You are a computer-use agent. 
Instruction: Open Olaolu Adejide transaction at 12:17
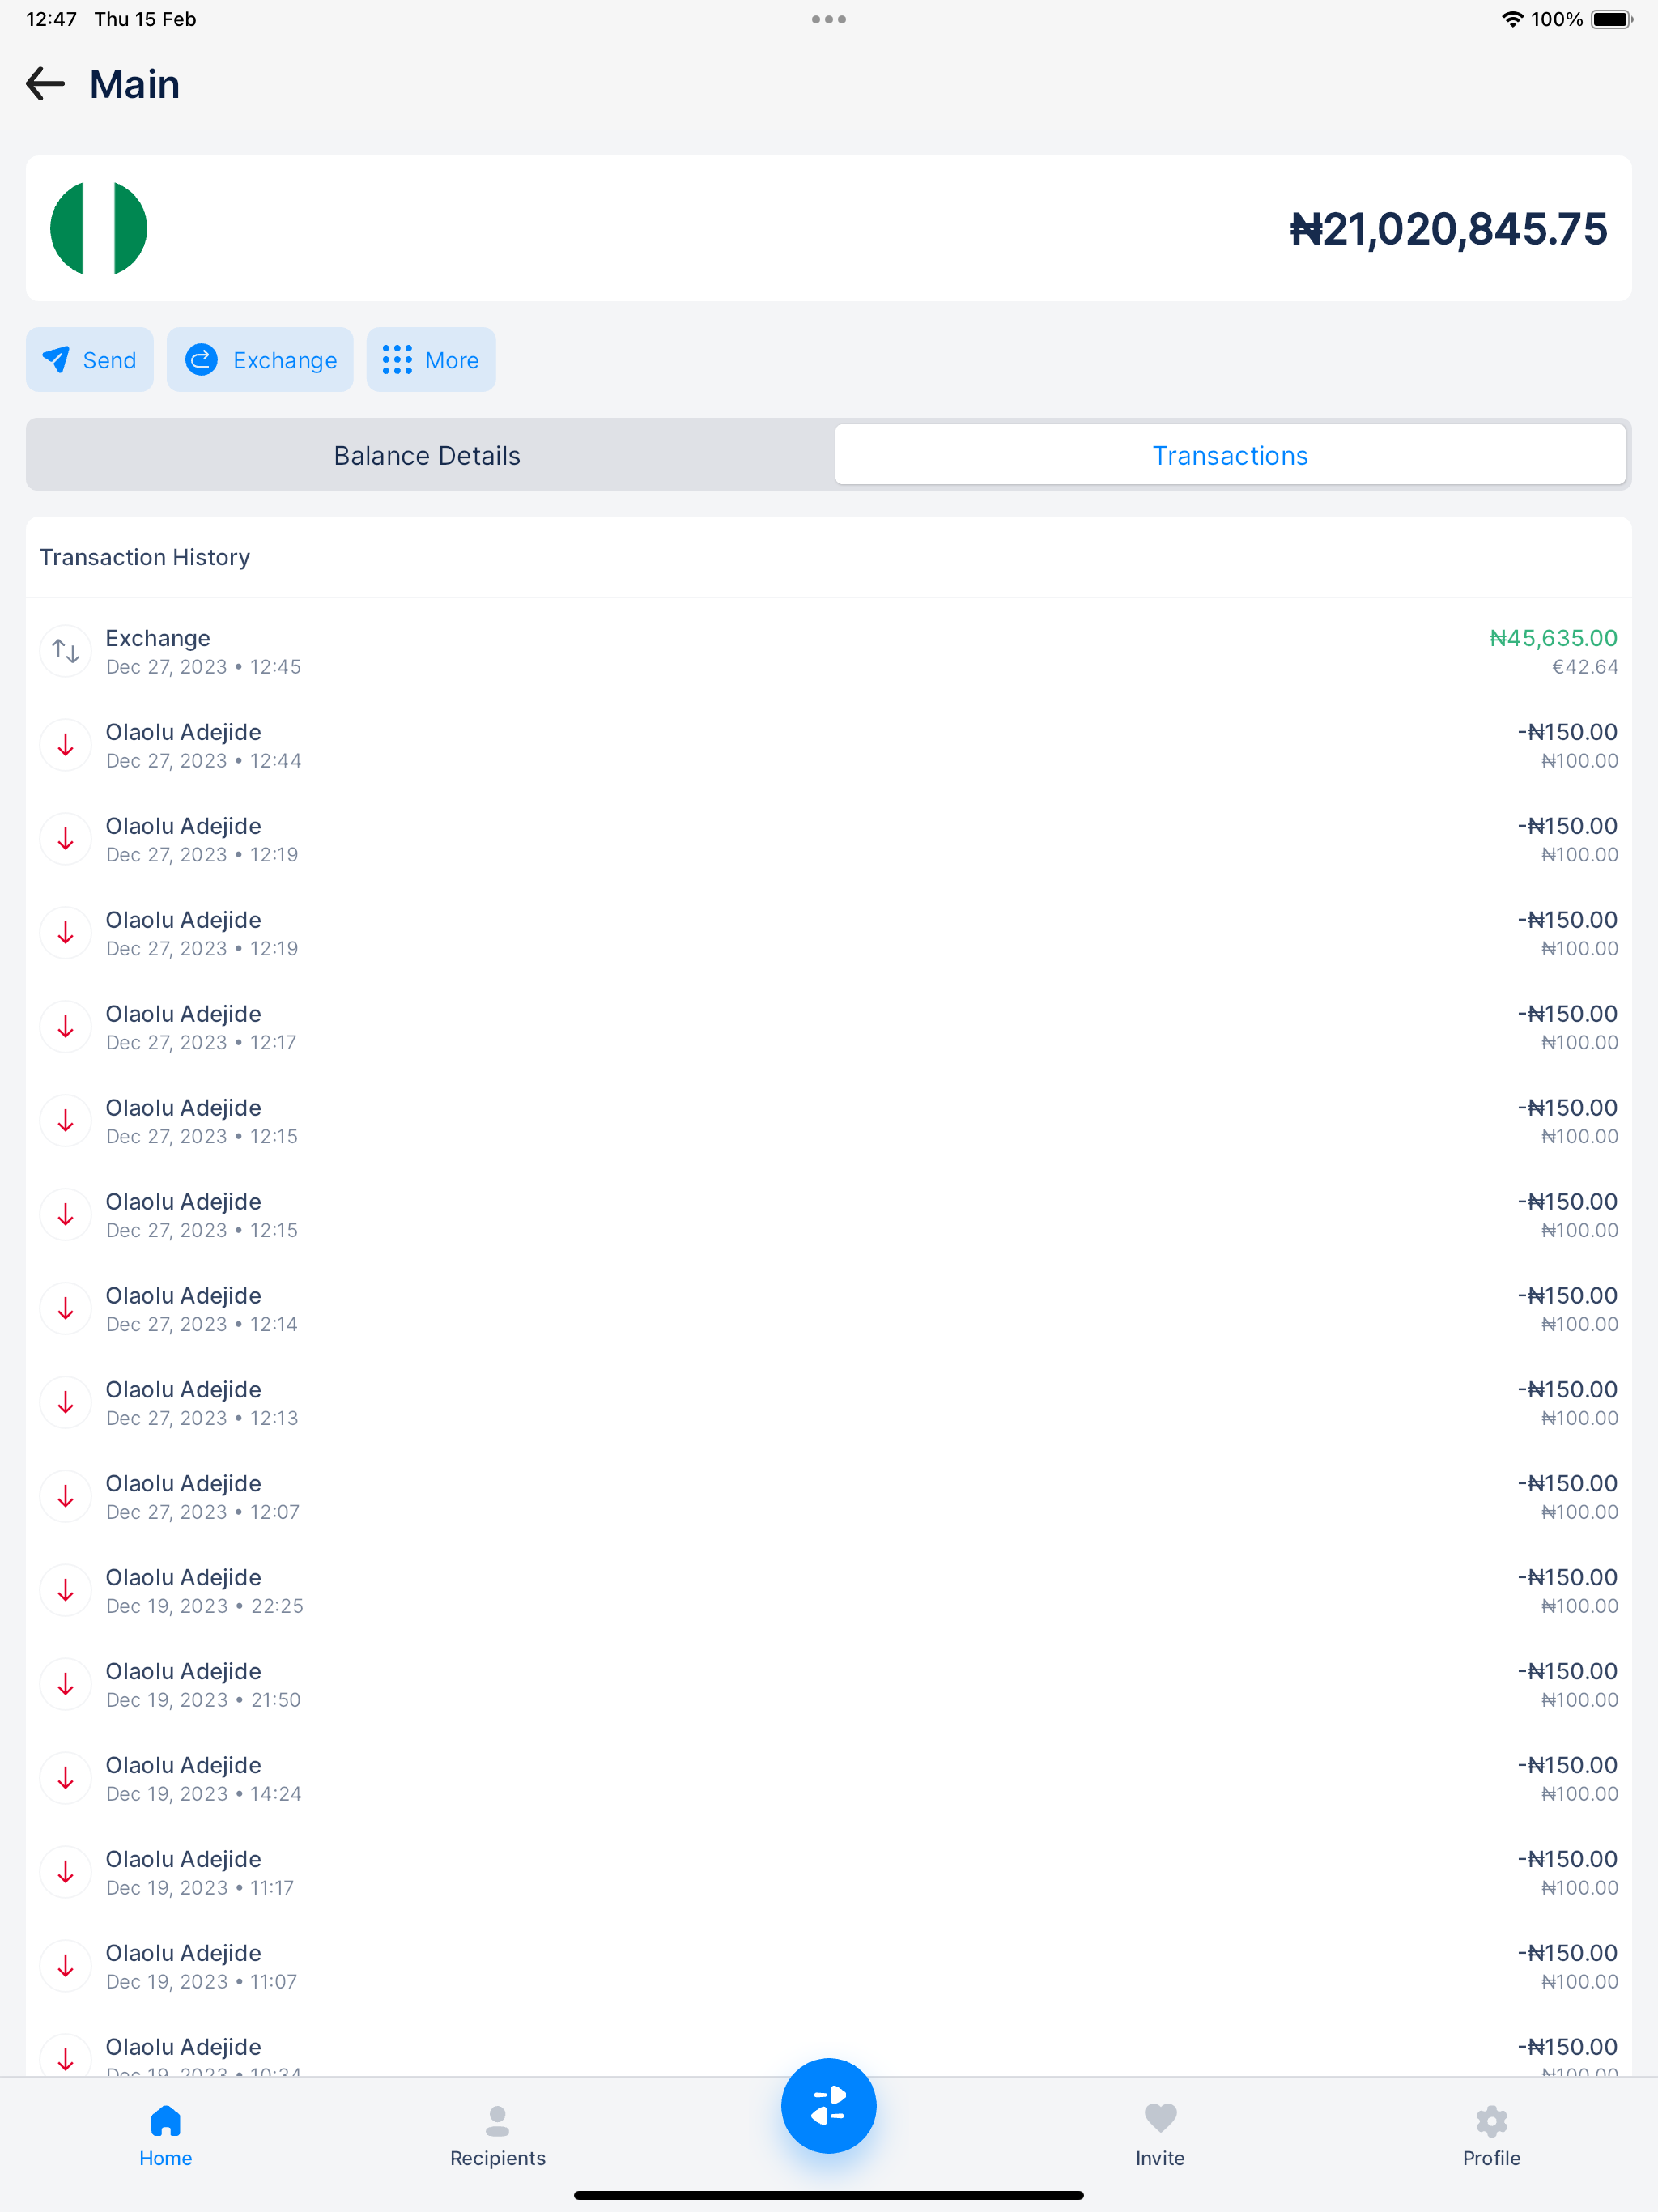coord(829,1027)
